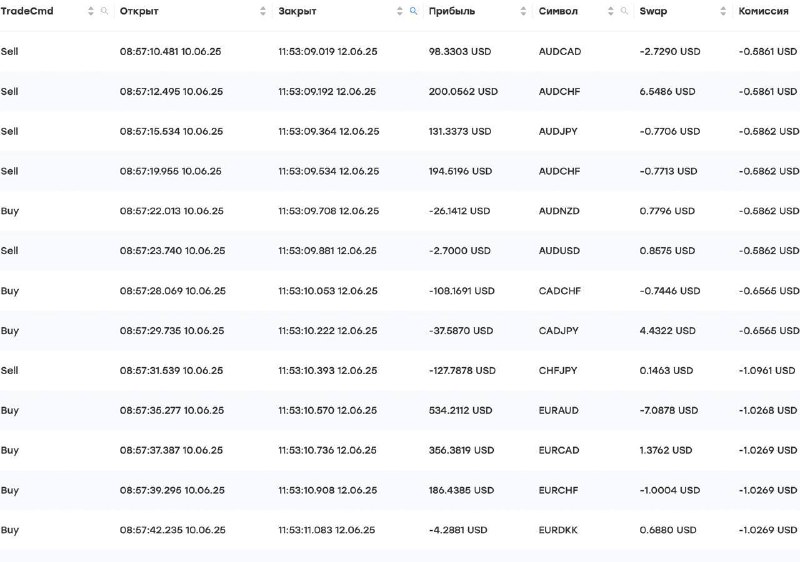Select AUDCAD symbol cell
800x562 pixels.
[560, 52]
